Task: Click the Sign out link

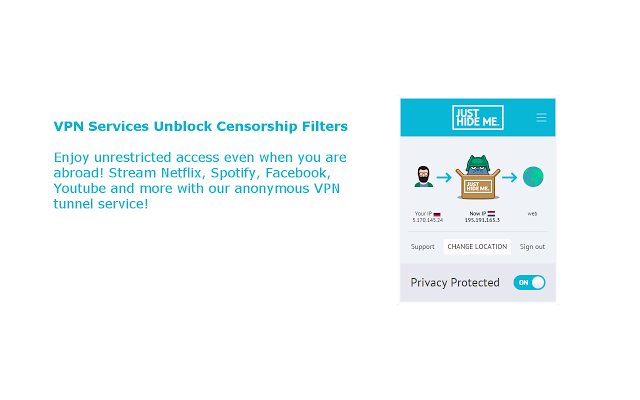Action: (x=532, y=247)
